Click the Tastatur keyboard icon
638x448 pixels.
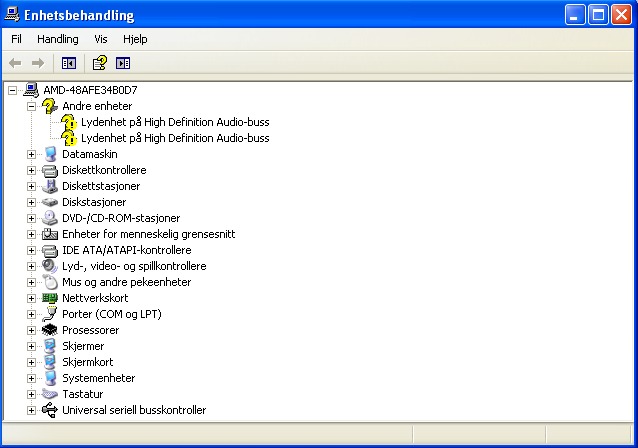50,394
